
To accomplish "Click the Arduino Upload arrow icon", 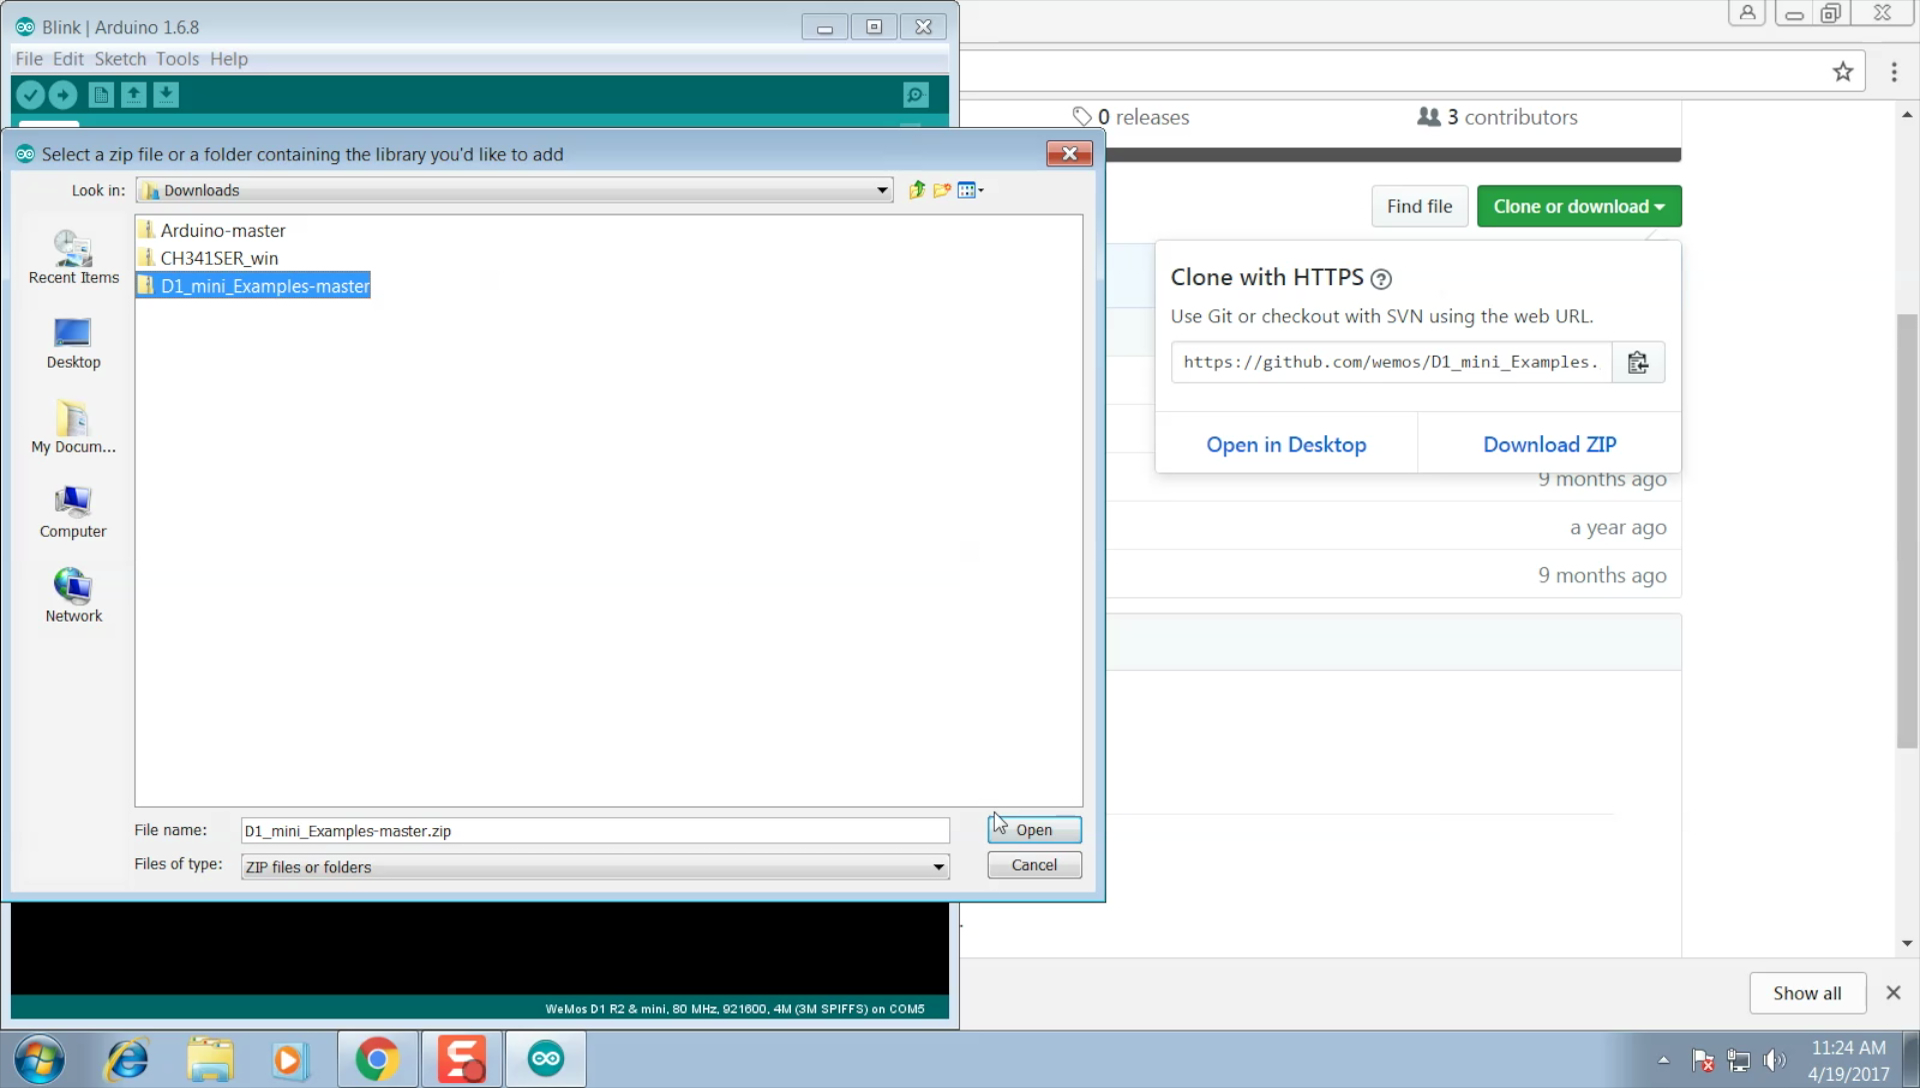I will point(63,95).
